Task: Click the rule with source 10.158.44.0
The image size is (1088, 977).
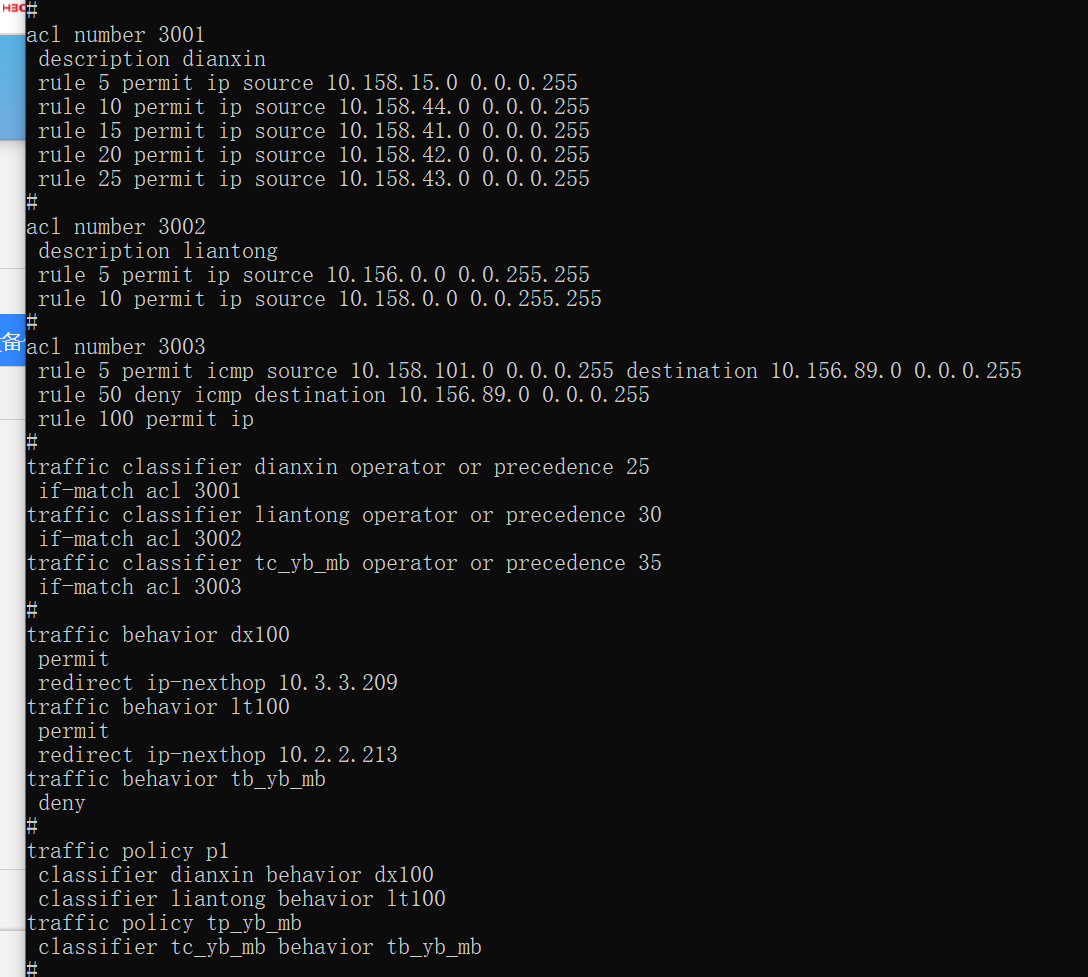Action: (x=313, y=107)
